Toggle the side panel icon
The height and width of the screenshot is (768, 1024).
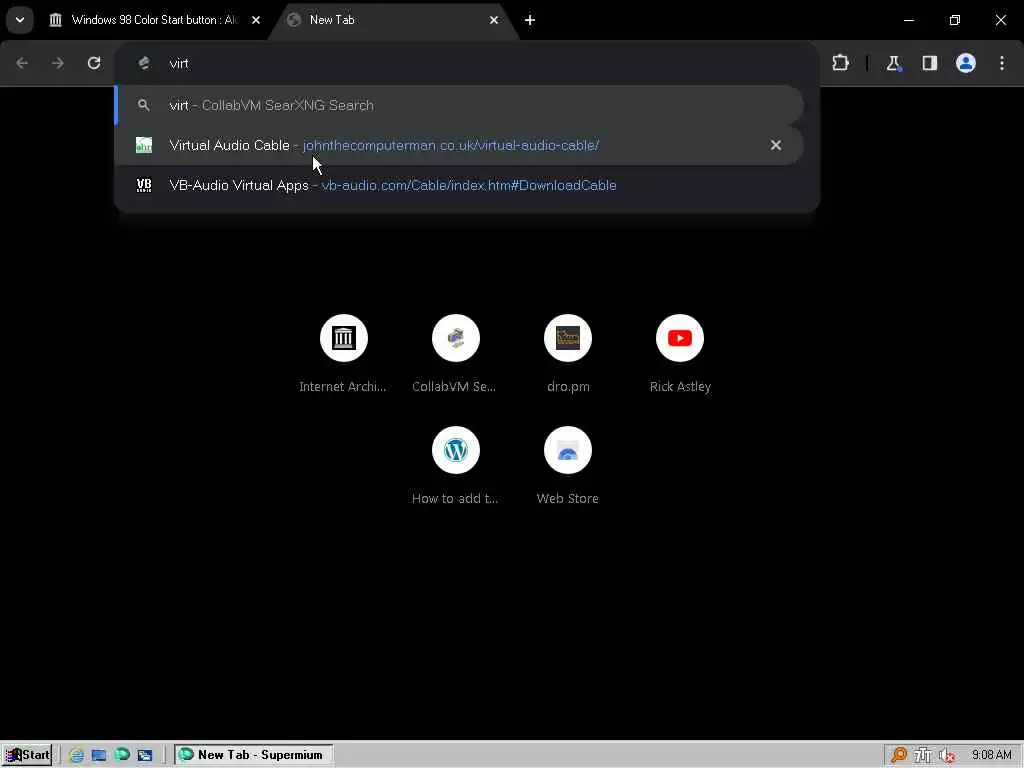pyautogui.click(x=930, y=63)
